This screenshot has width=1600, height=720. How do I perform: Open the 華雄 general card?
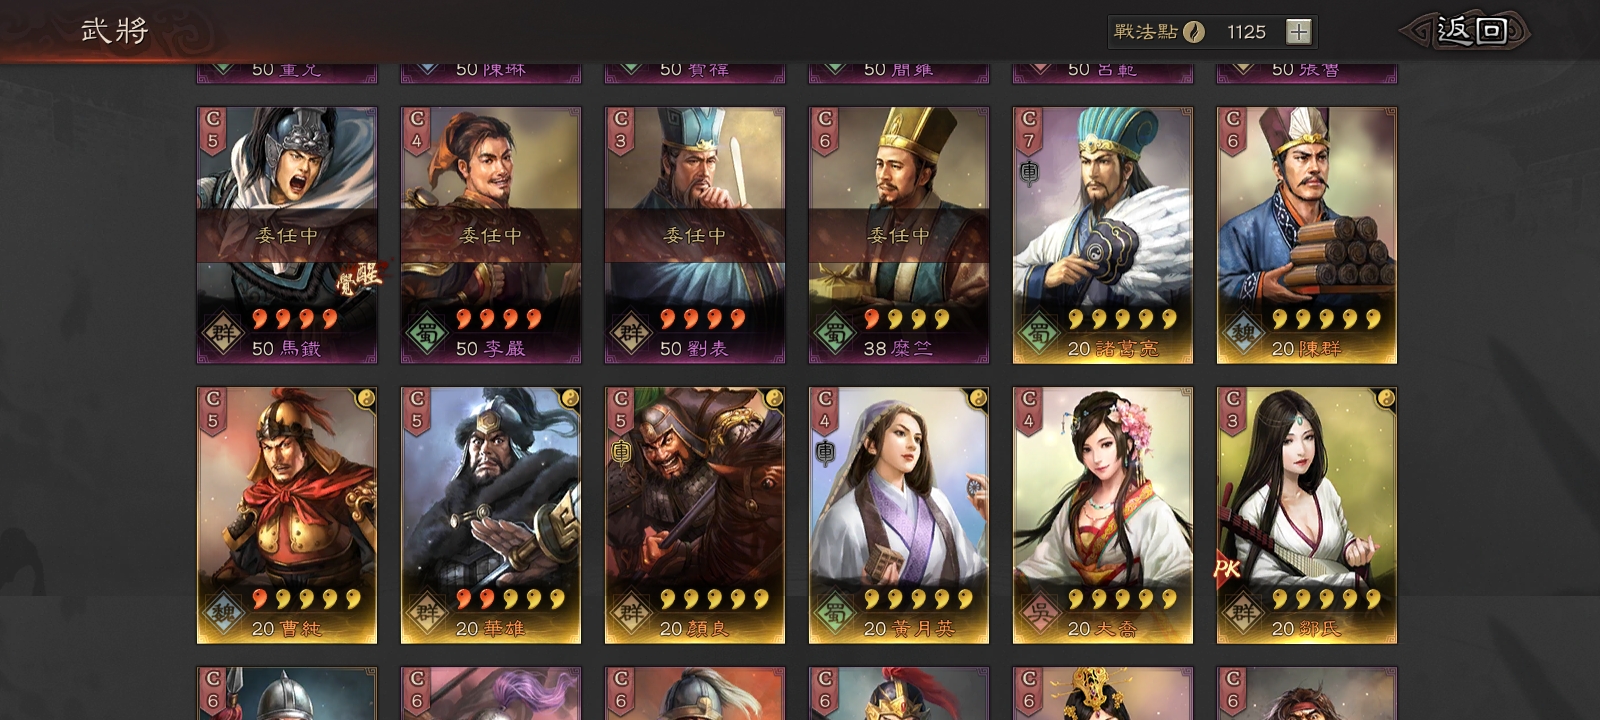(491, 515)
